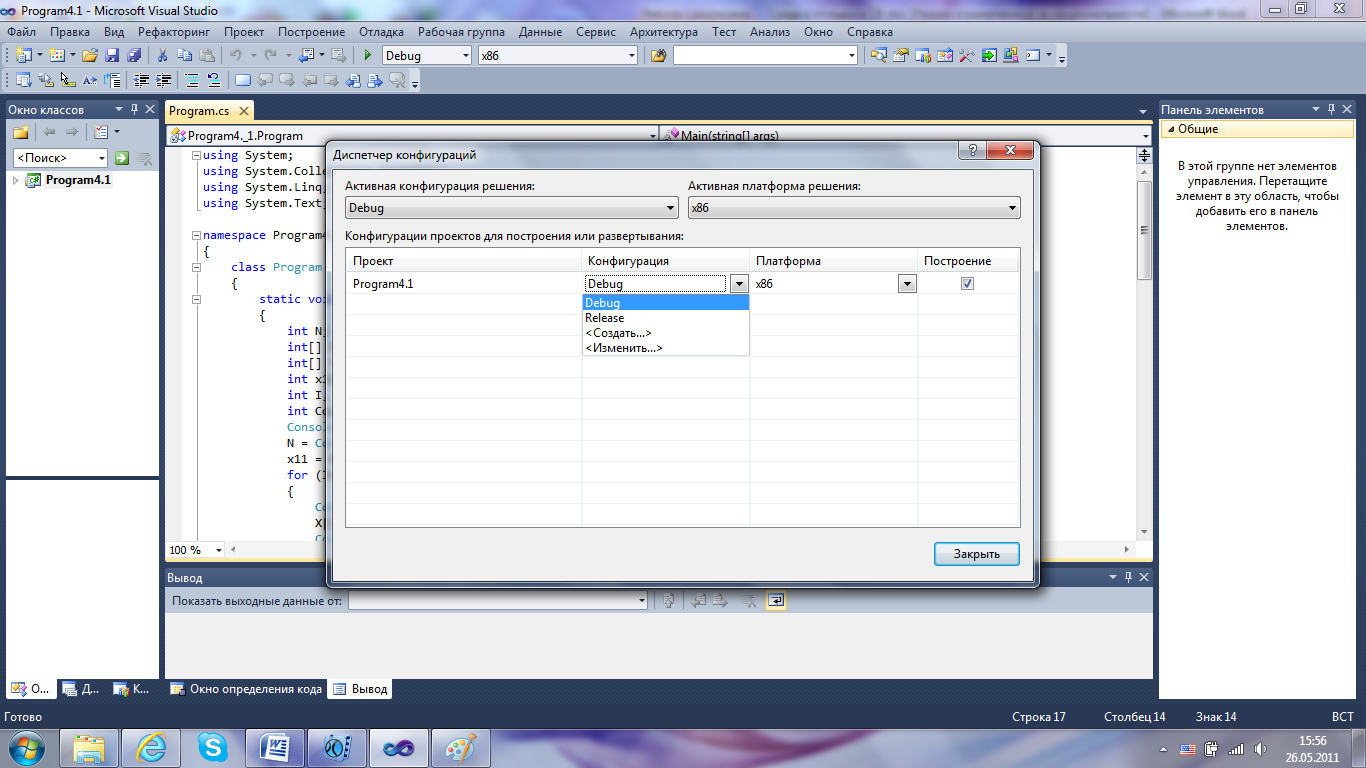Click the Проект column header

click(465, 261)
